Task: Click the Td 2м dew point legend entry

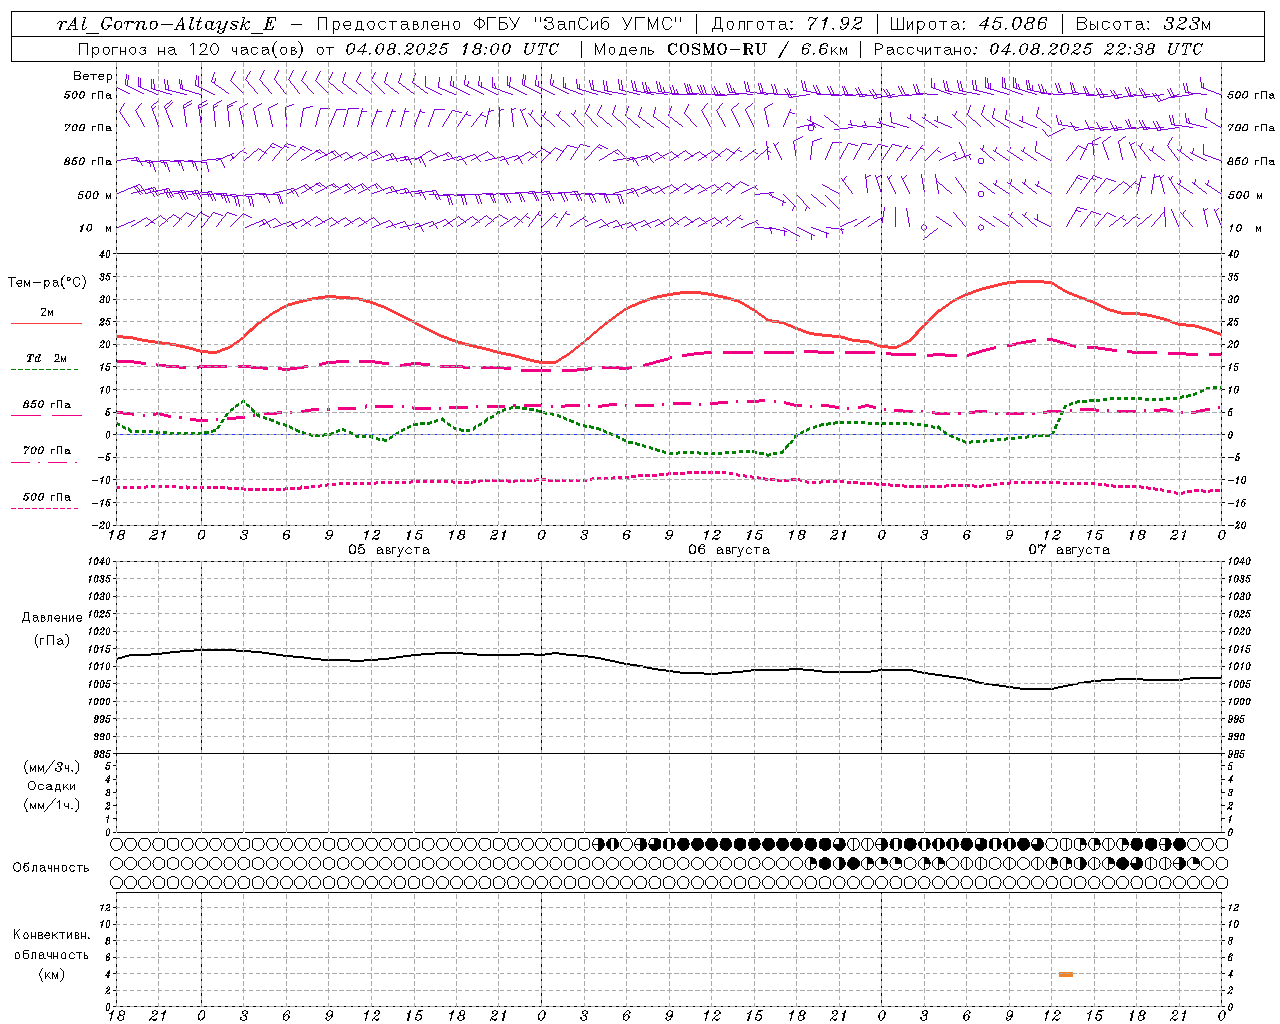Action: [x=46, y=363]
